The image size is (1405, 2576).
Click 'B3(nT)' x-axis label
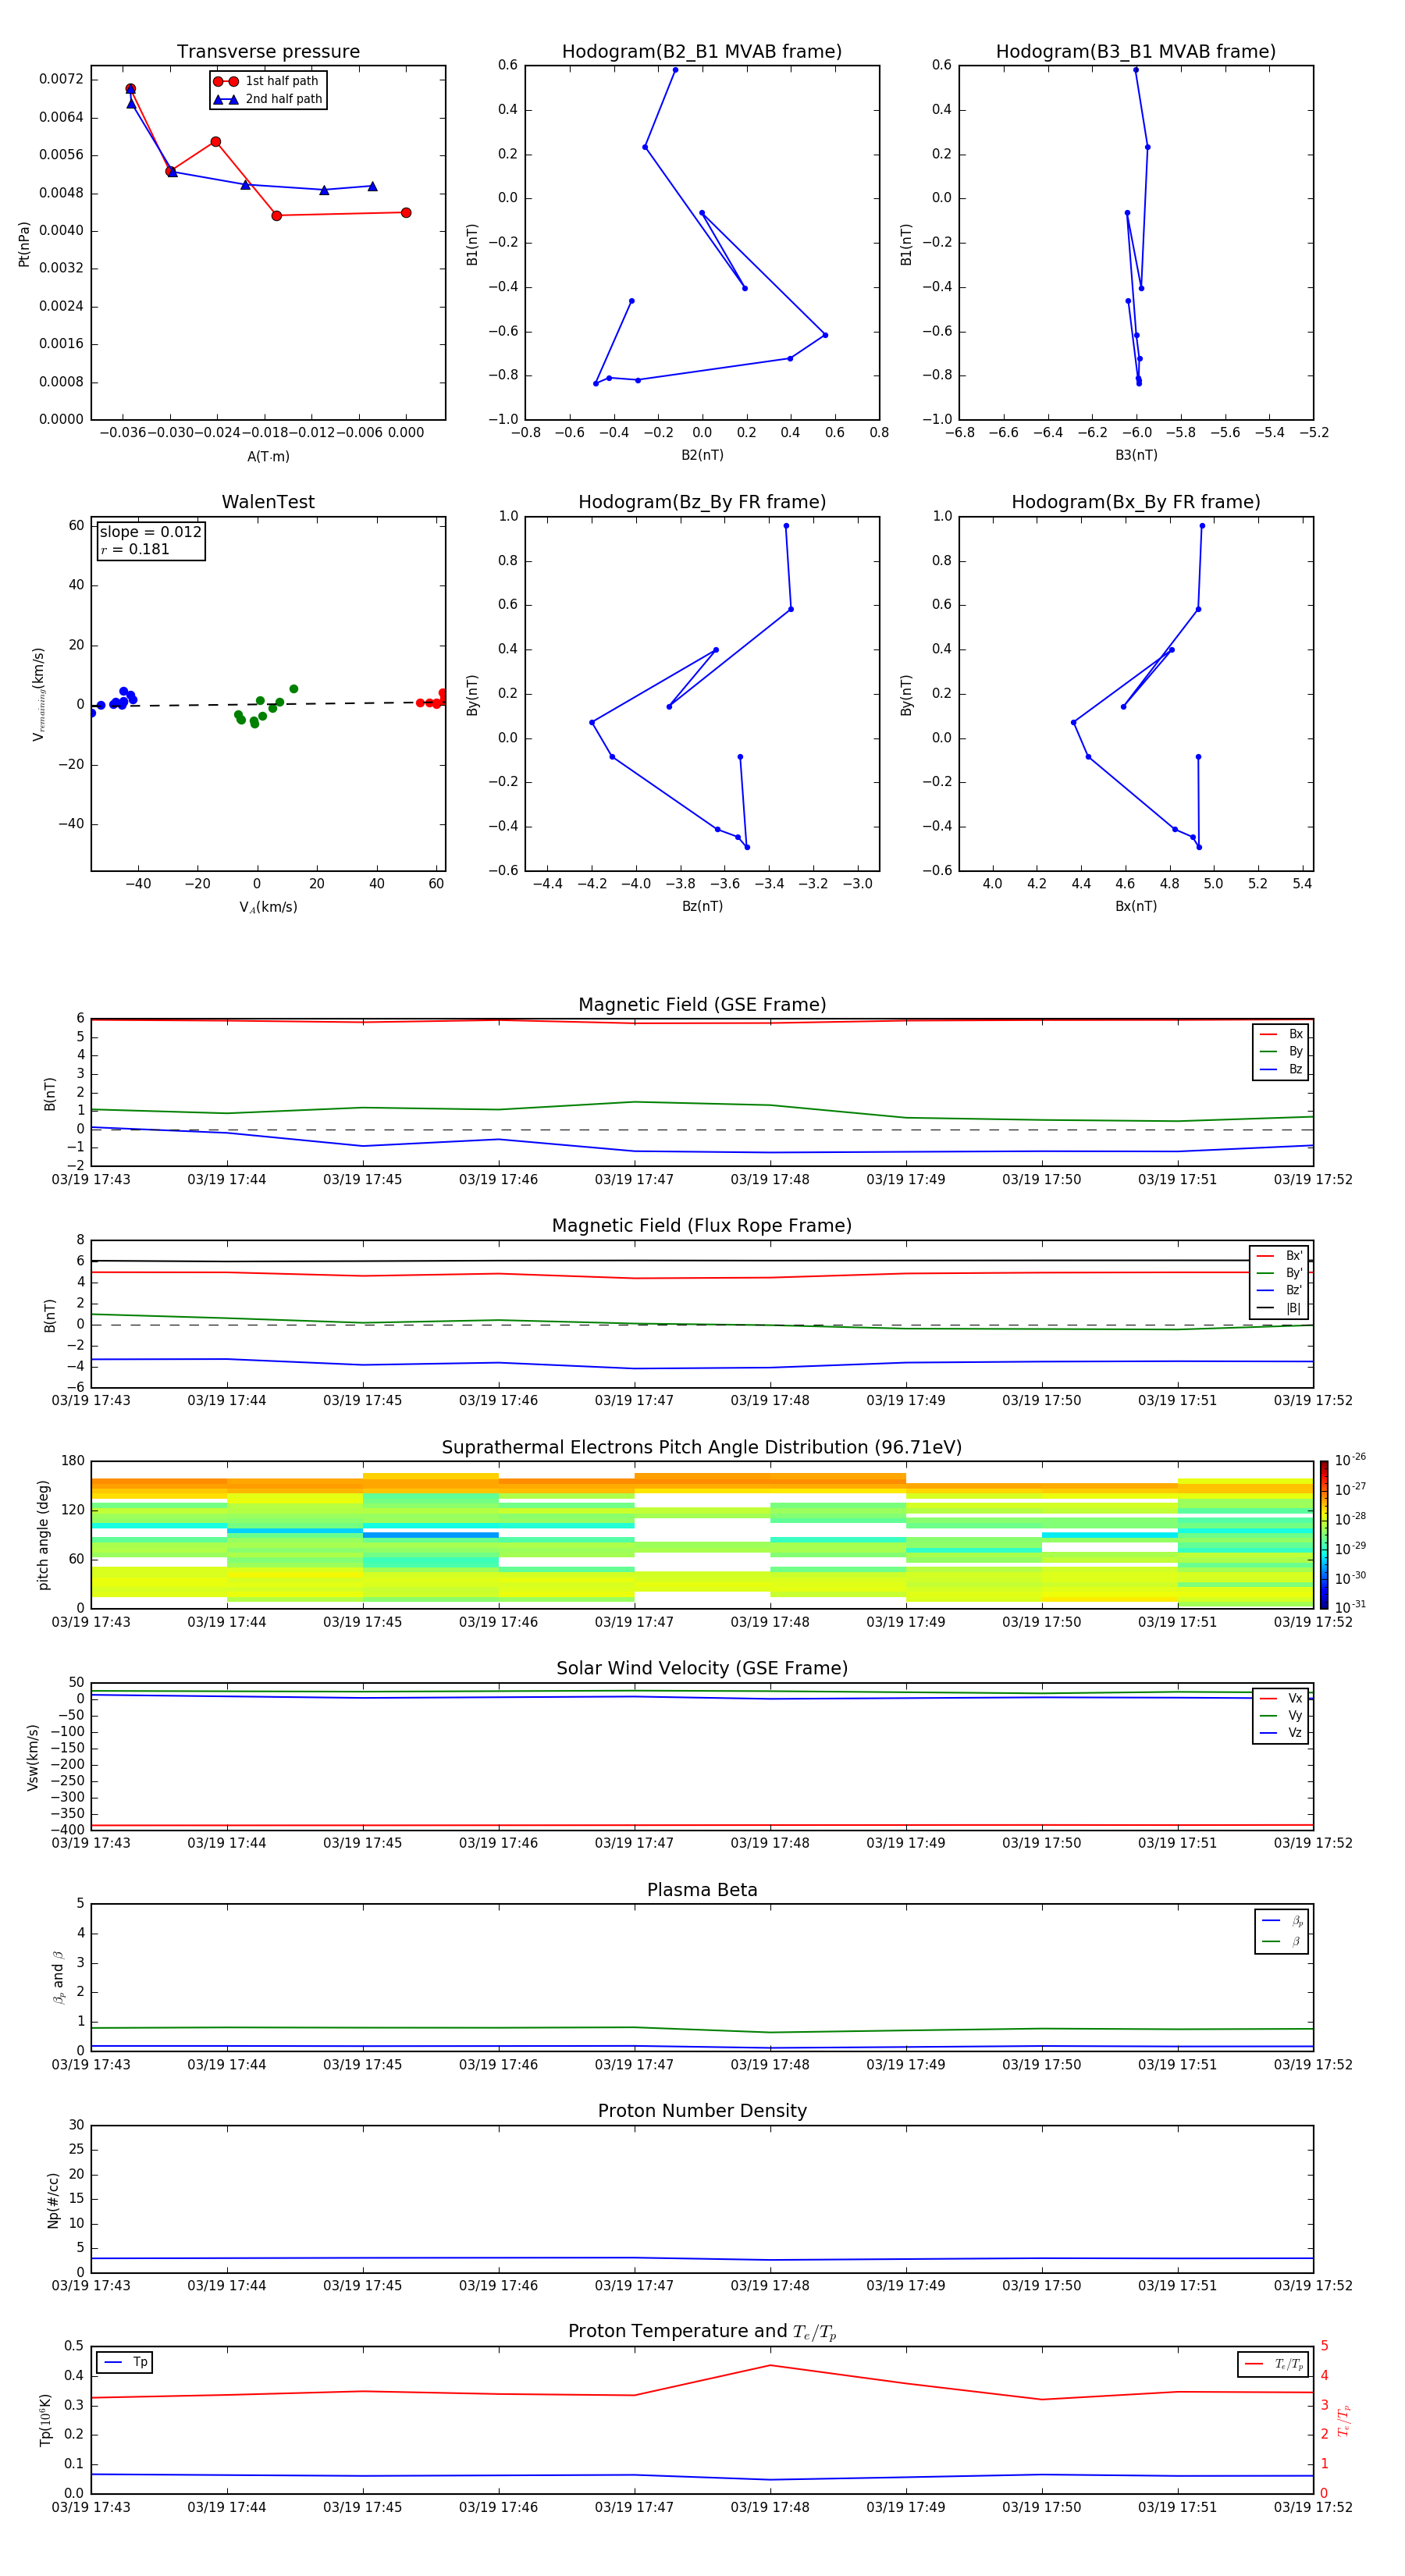pyautogui.click(x=1136, y=455)
